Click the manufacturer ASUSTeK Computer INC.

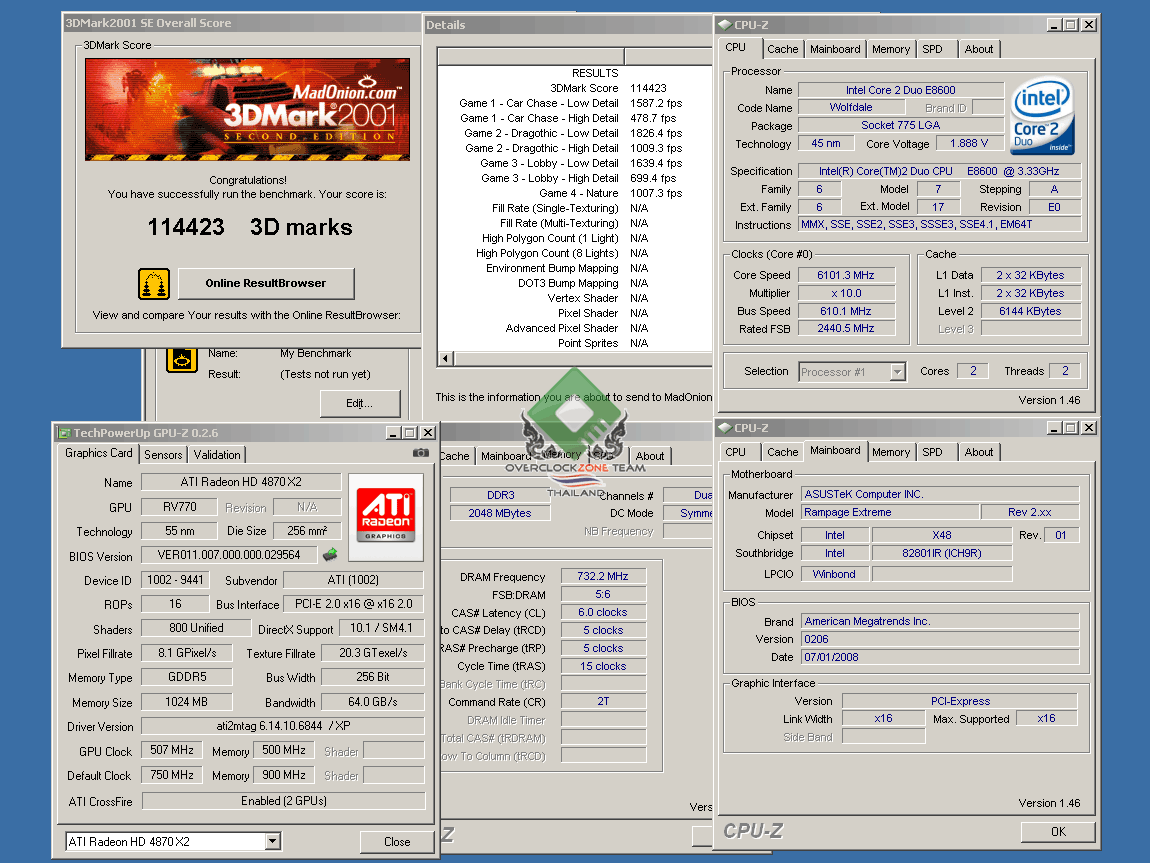pyautogui.click(x=940, y=494)
